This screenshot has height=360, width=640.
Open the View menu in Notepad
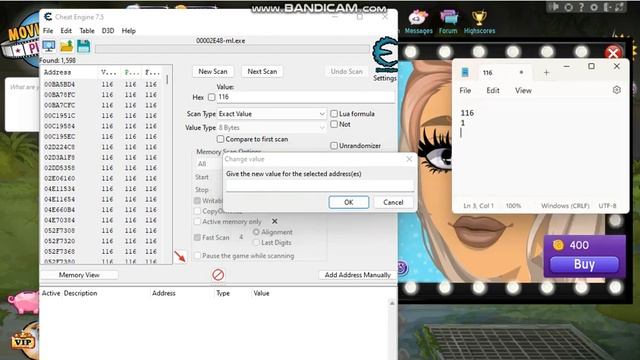(523, 91)
